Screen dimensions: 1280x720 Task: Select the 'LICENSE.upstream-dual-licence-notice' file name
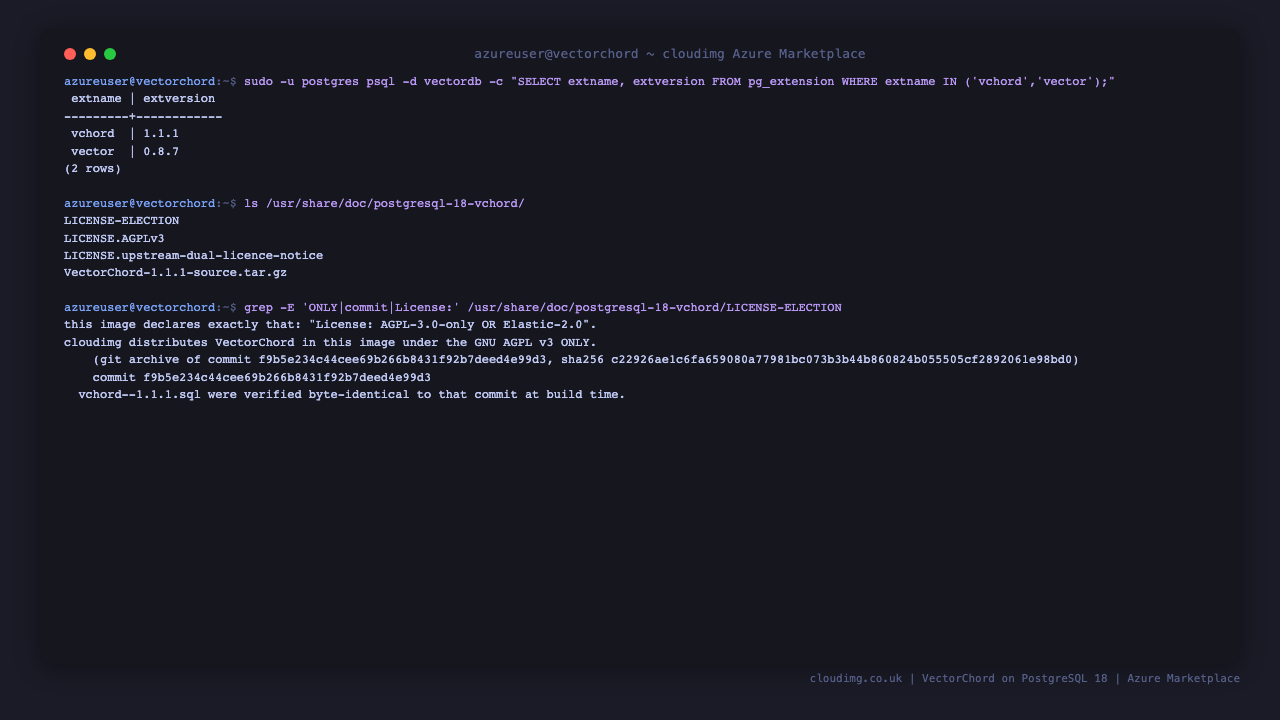pos(194,256)
